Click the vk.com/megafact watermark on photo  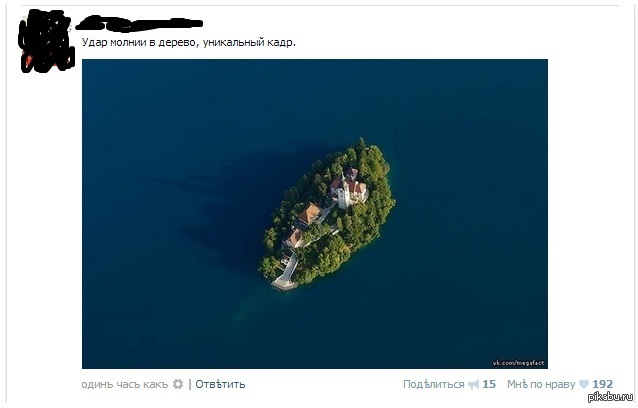pyautogui.click(x=518, y=363)
